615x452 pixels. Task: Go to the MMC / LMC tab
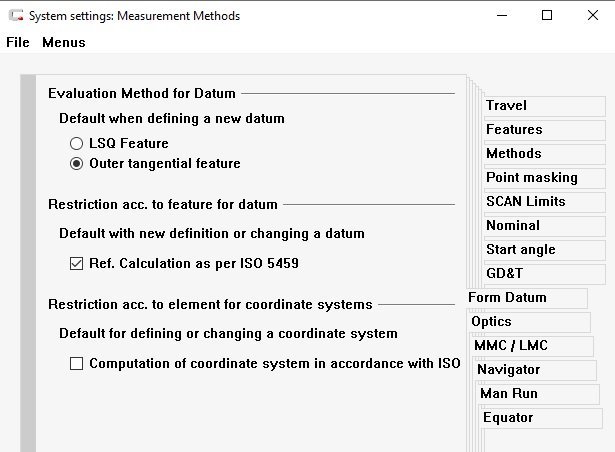click(511, 346)
